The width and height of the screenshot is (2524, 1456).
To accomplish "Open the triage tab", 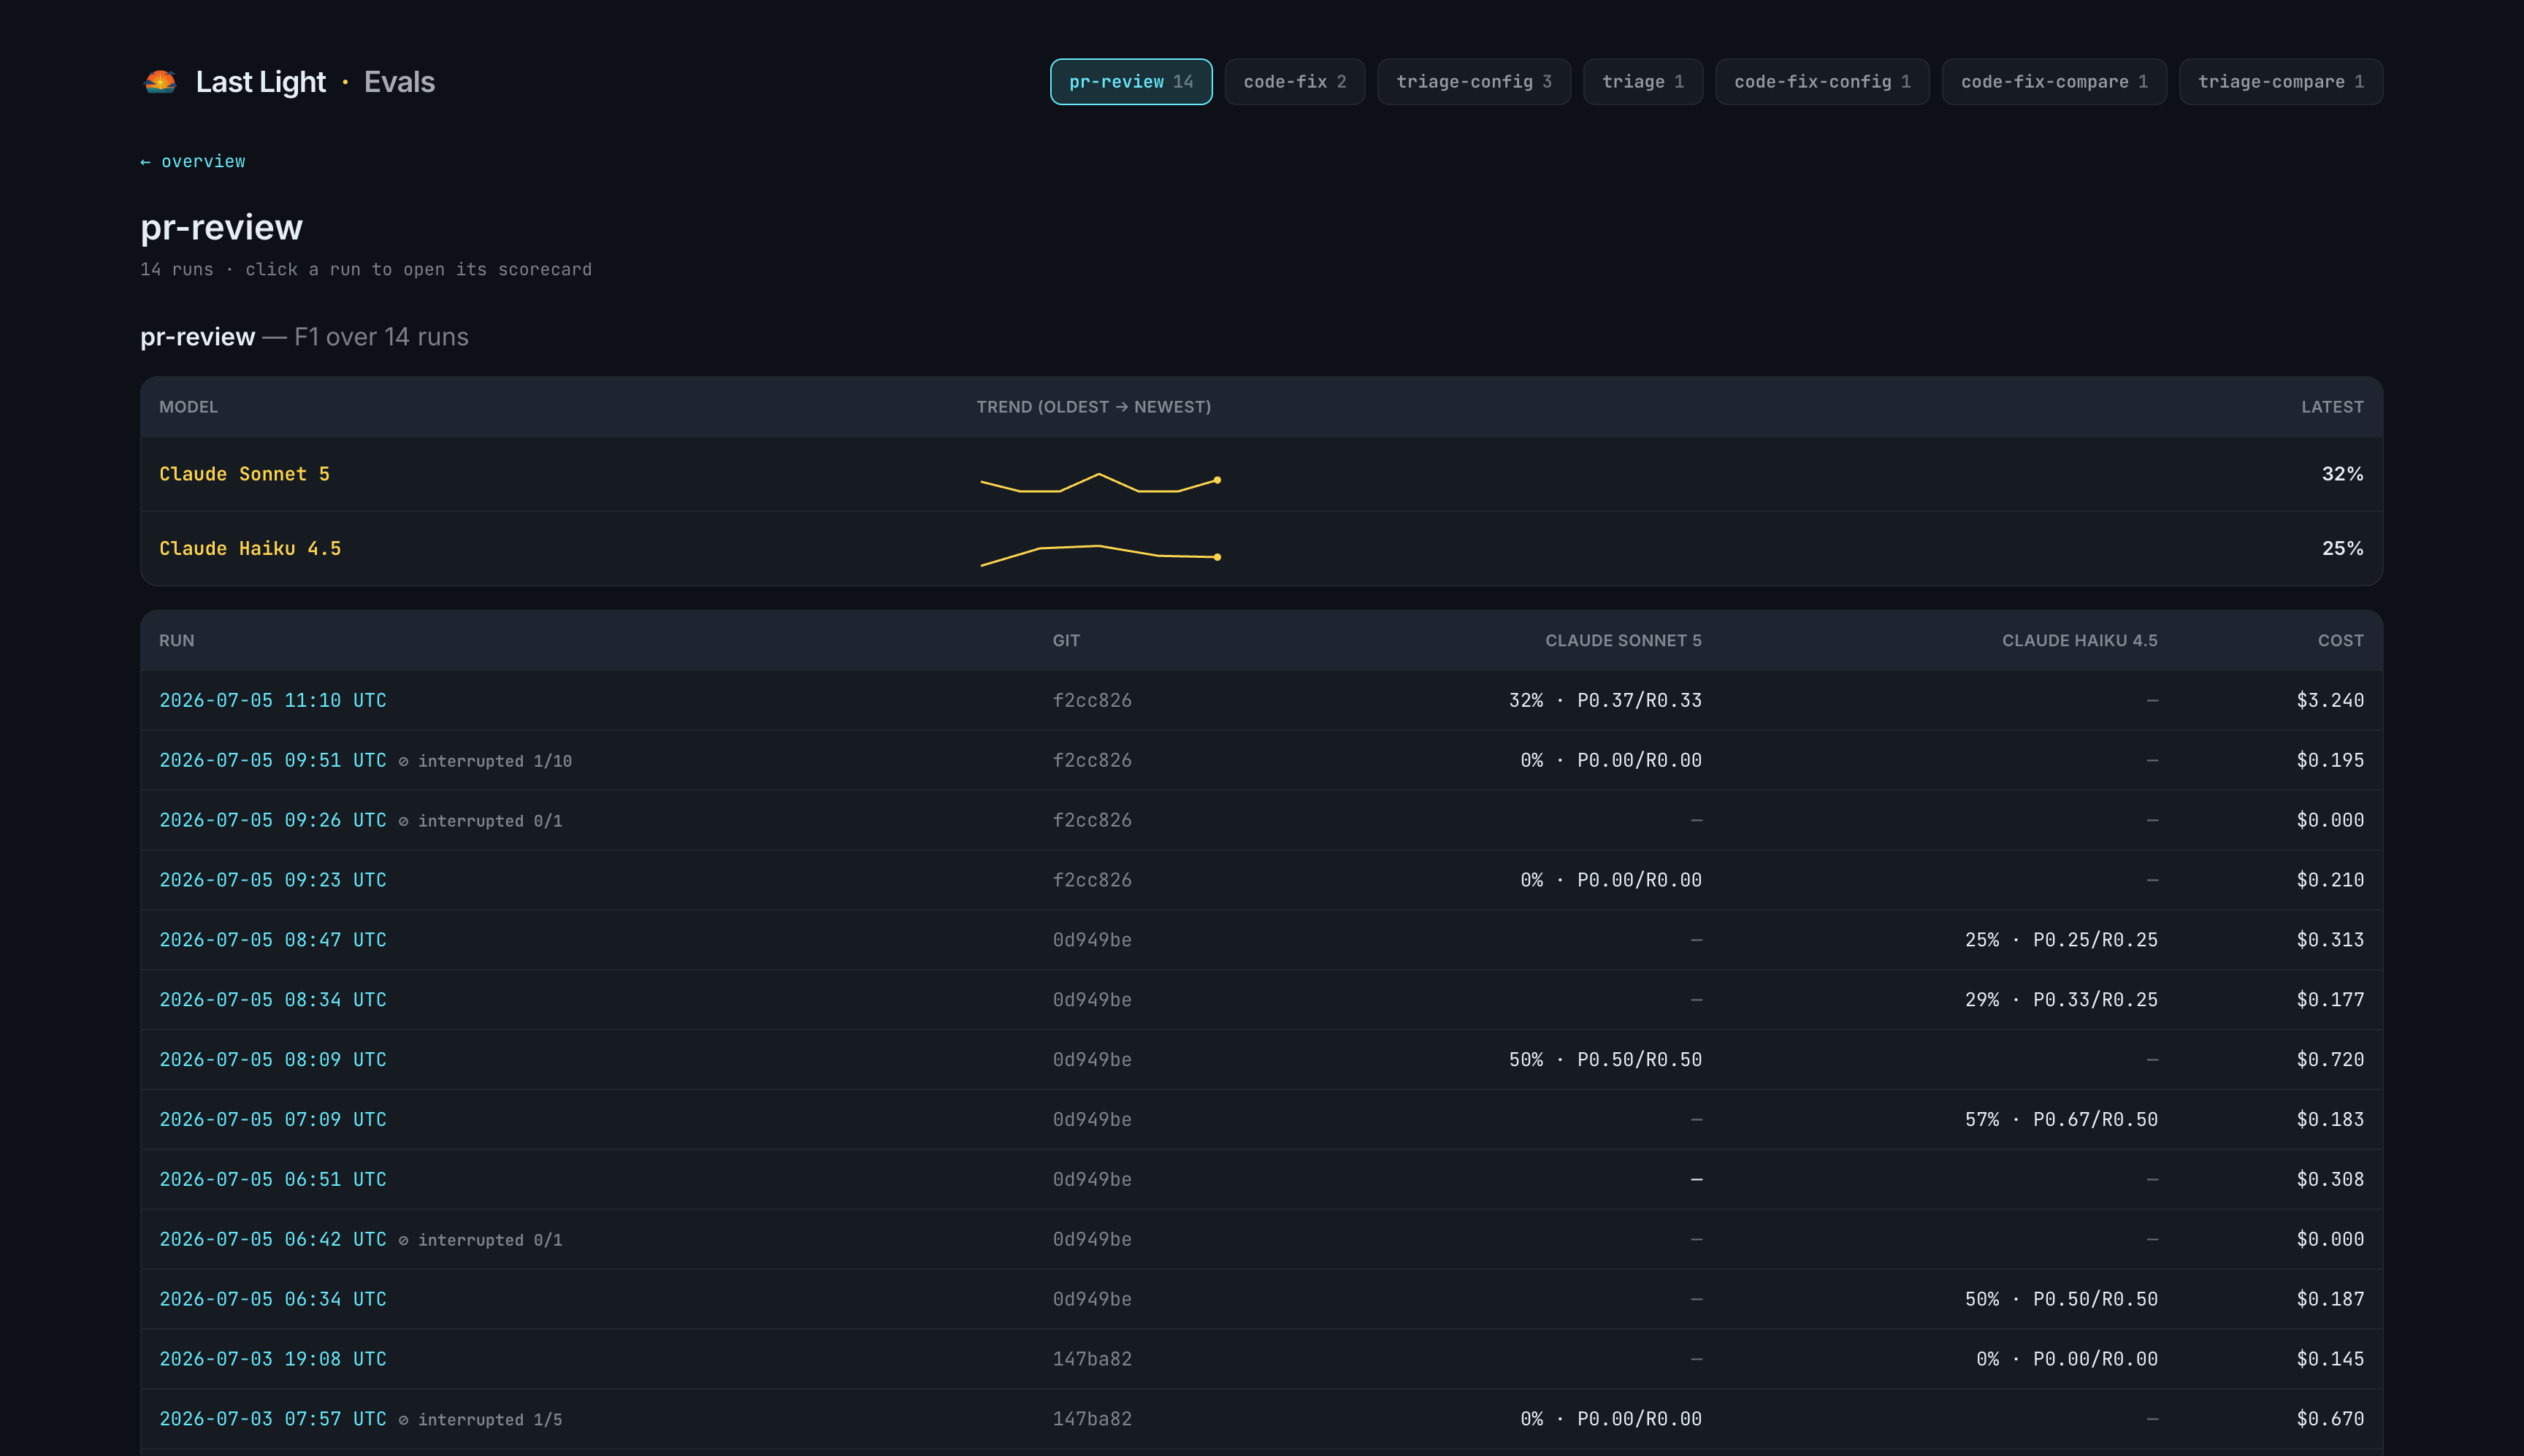I will (1642, 82).
